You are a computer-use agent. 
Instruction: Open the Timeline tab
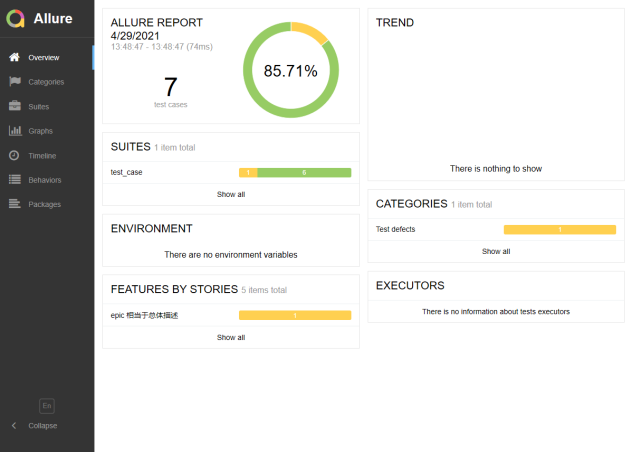(x=47, y=156)
